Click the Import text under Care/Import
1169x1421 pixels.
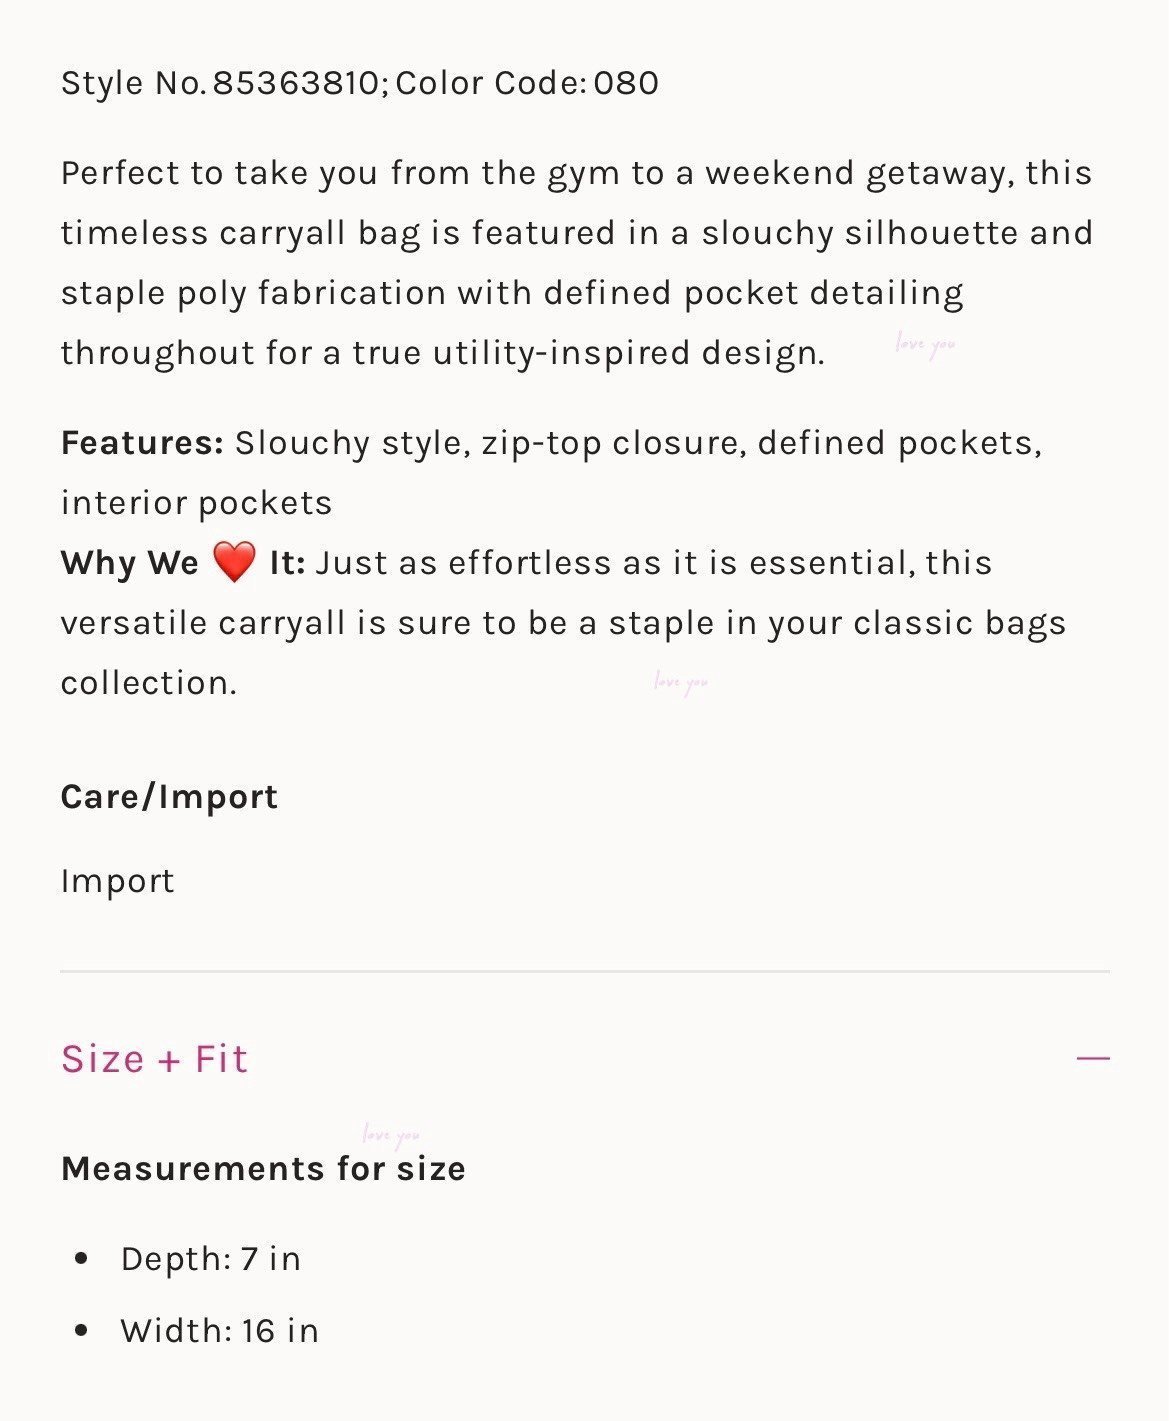[117, 881]
